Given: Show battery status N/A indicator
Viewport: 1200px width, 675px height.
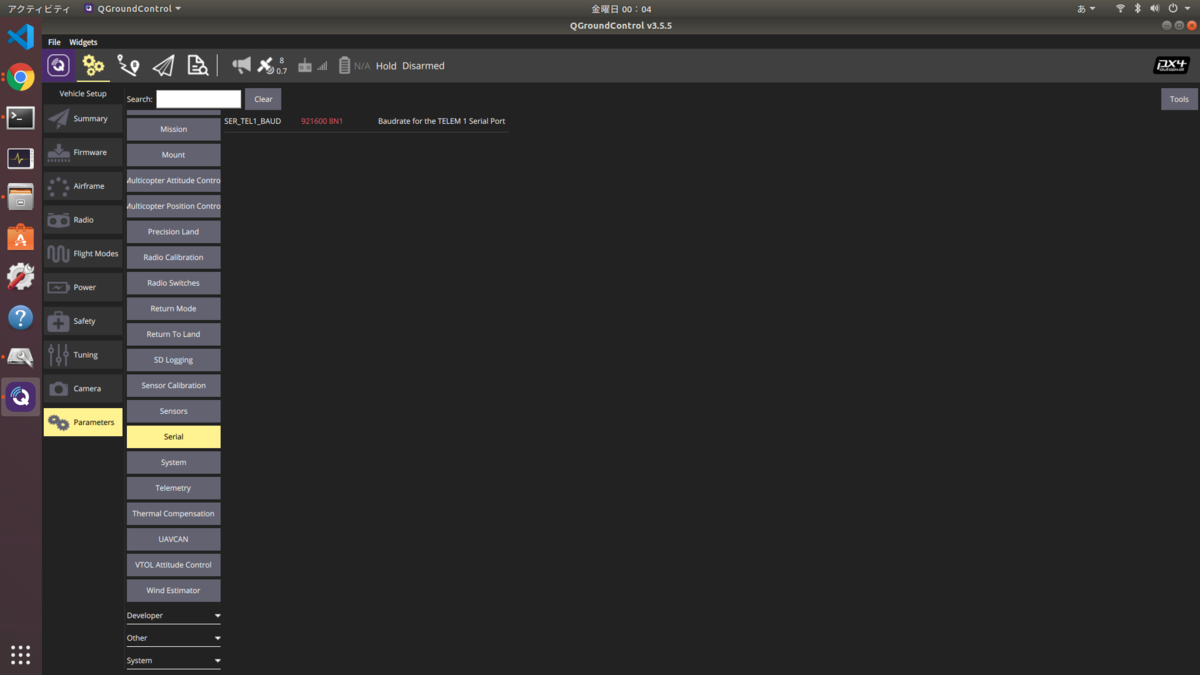Looking at the screenshot, I should (354, 66).
